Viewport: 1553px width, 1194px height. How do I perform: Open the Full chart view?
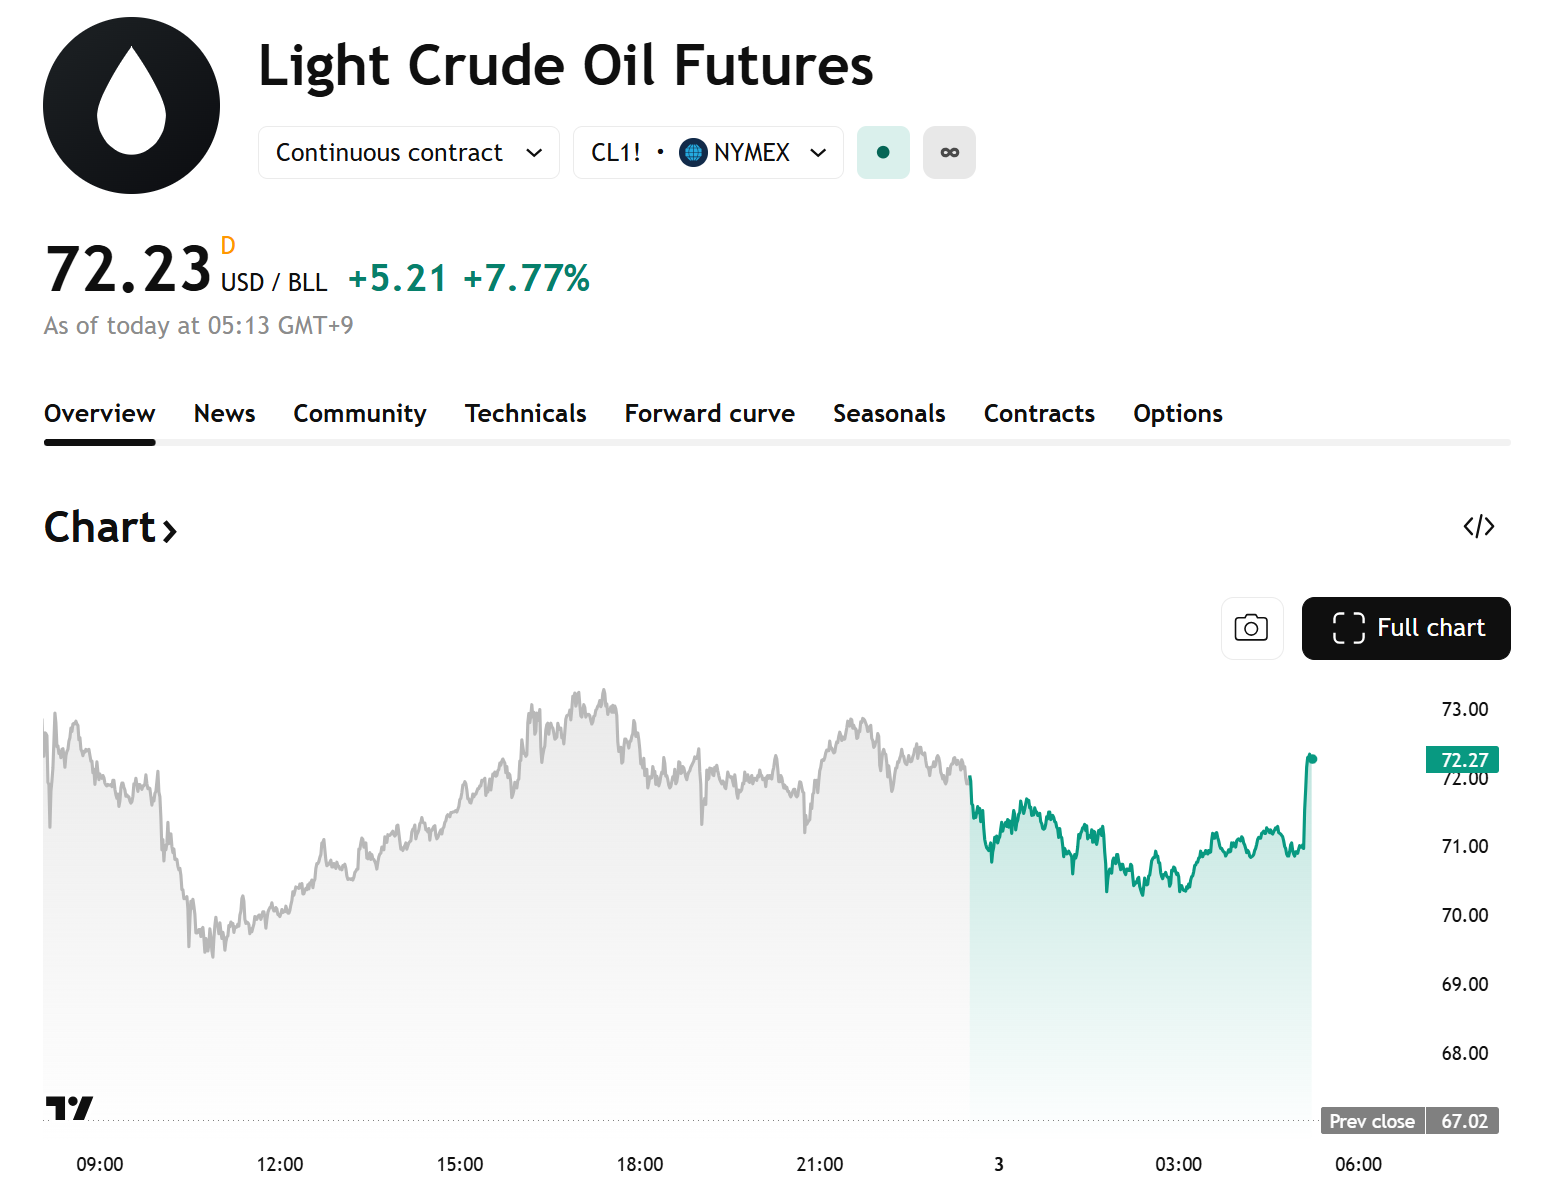(1405, 628)
